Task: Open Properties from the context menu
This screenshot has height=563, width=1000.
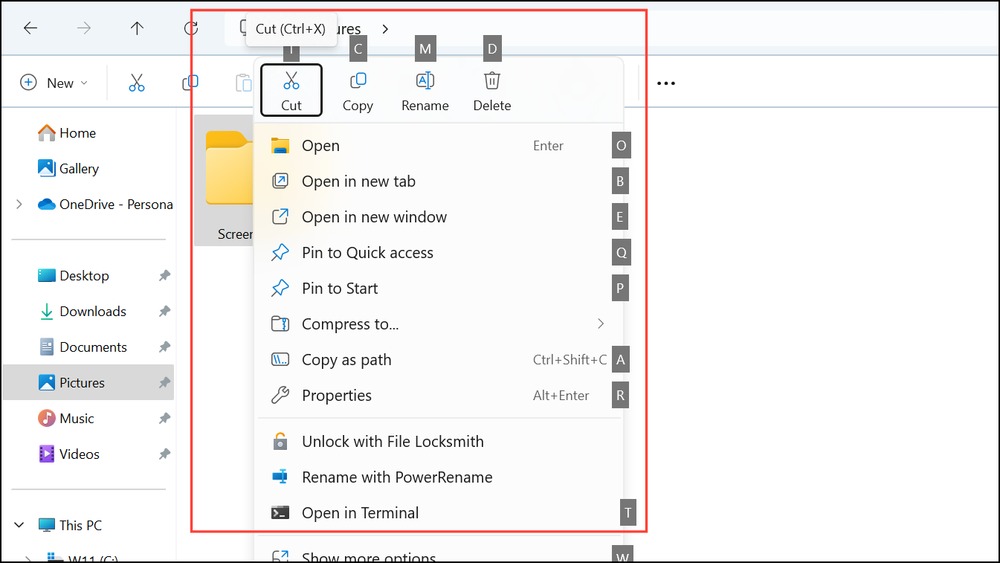Action: (x=439, y=395)
